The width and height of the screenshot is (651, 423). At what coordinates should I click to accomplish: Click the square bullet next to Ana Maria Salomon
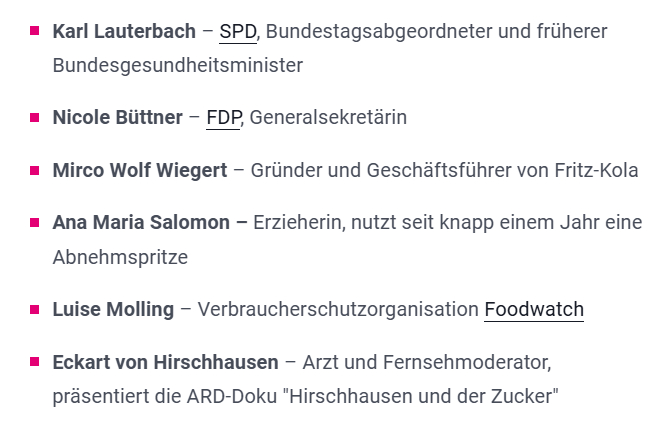[35, 222]
